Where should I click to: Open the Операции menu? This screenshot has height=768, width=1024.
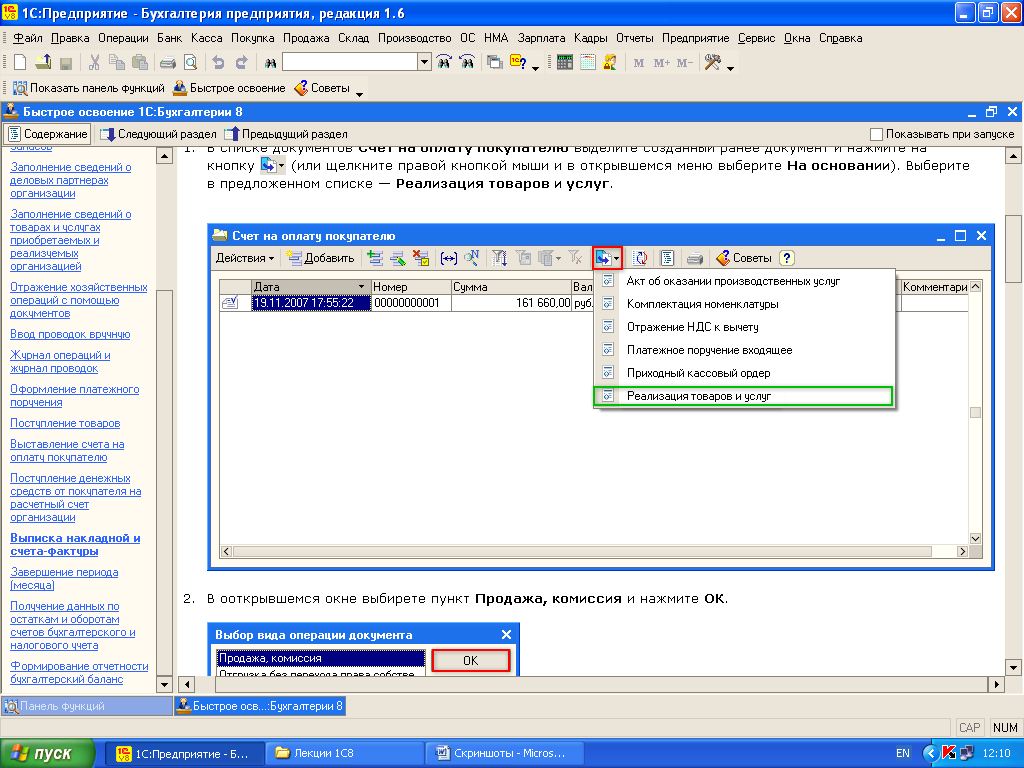(x=123, y=38)
